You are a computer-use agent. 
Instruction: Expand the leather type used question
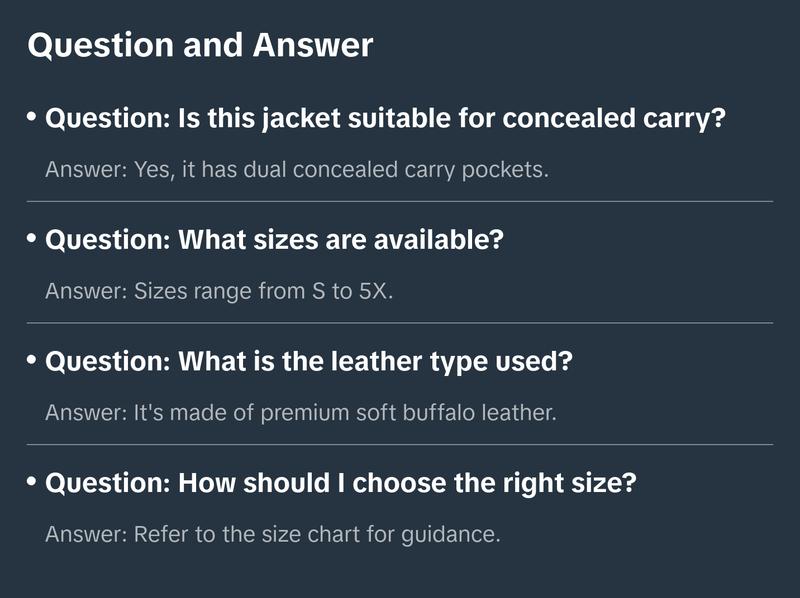point(309,362)
